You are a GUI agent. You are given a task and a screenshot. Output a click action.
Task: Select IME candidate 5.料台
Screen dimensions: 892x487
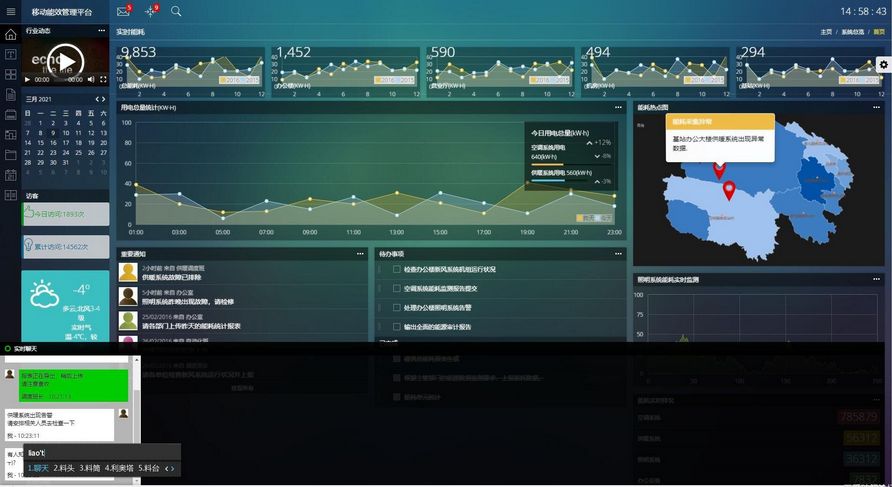[x=148, y=468]
